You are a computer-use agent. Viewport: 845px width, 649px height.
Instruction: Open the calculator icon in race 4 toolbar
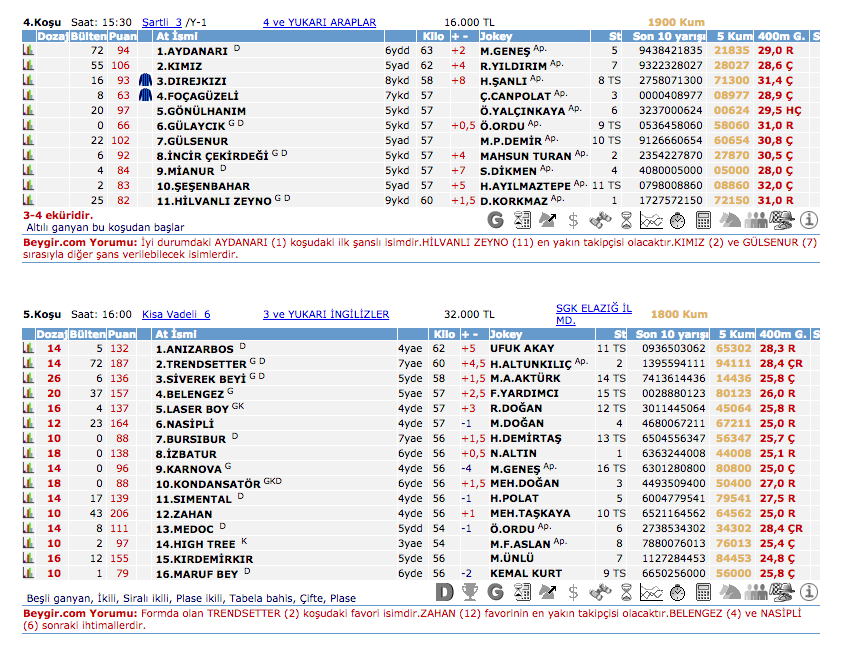[x=703, y=220]
